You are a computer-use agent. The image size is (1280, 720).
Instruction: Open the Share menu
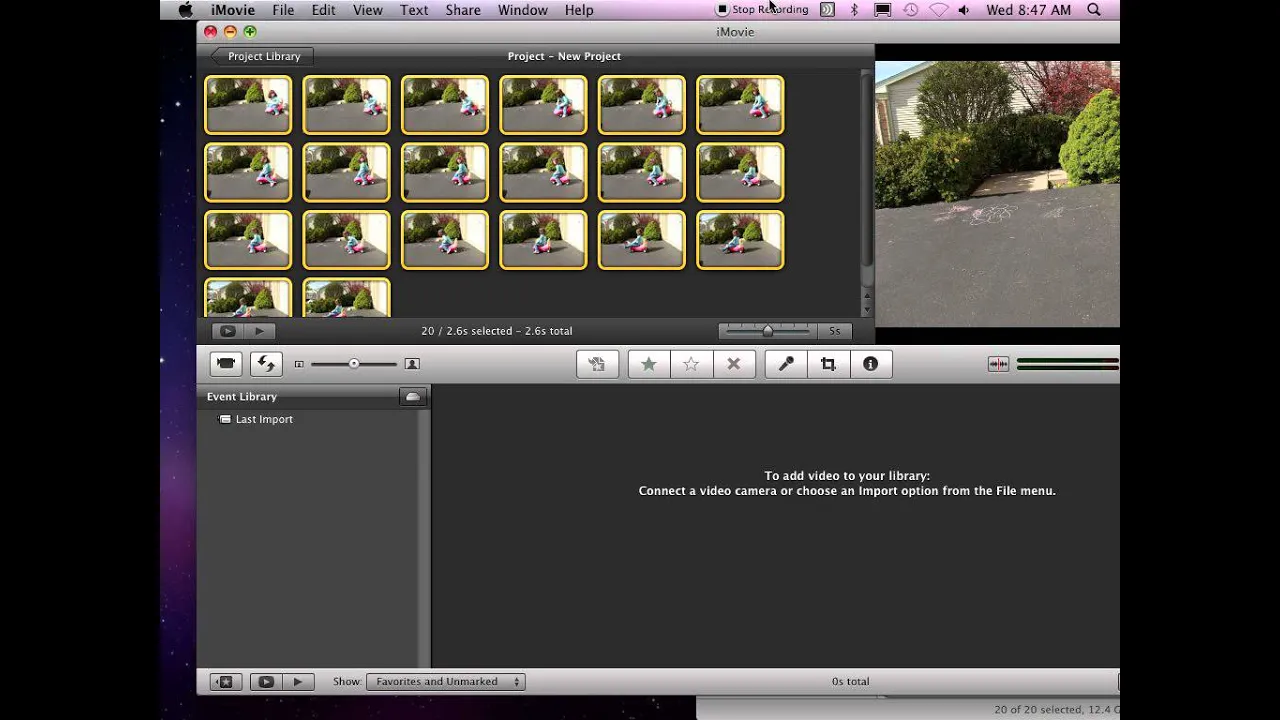(463, 10)
